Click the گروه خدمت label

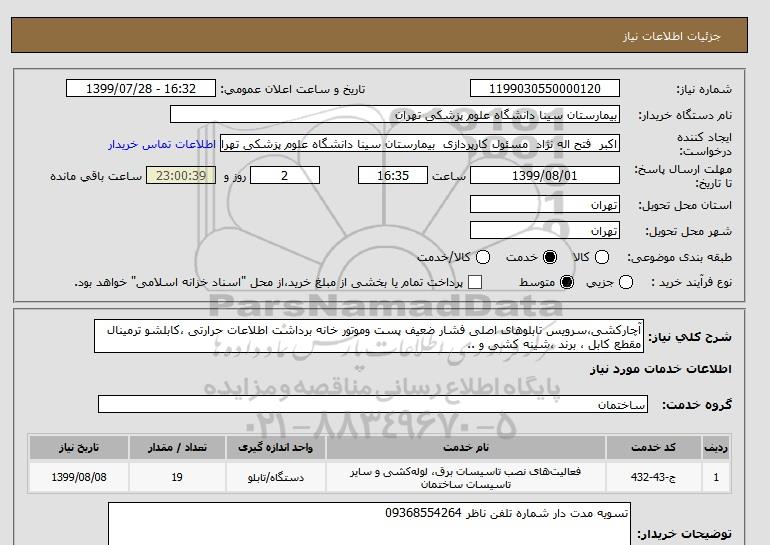(697, 405)
